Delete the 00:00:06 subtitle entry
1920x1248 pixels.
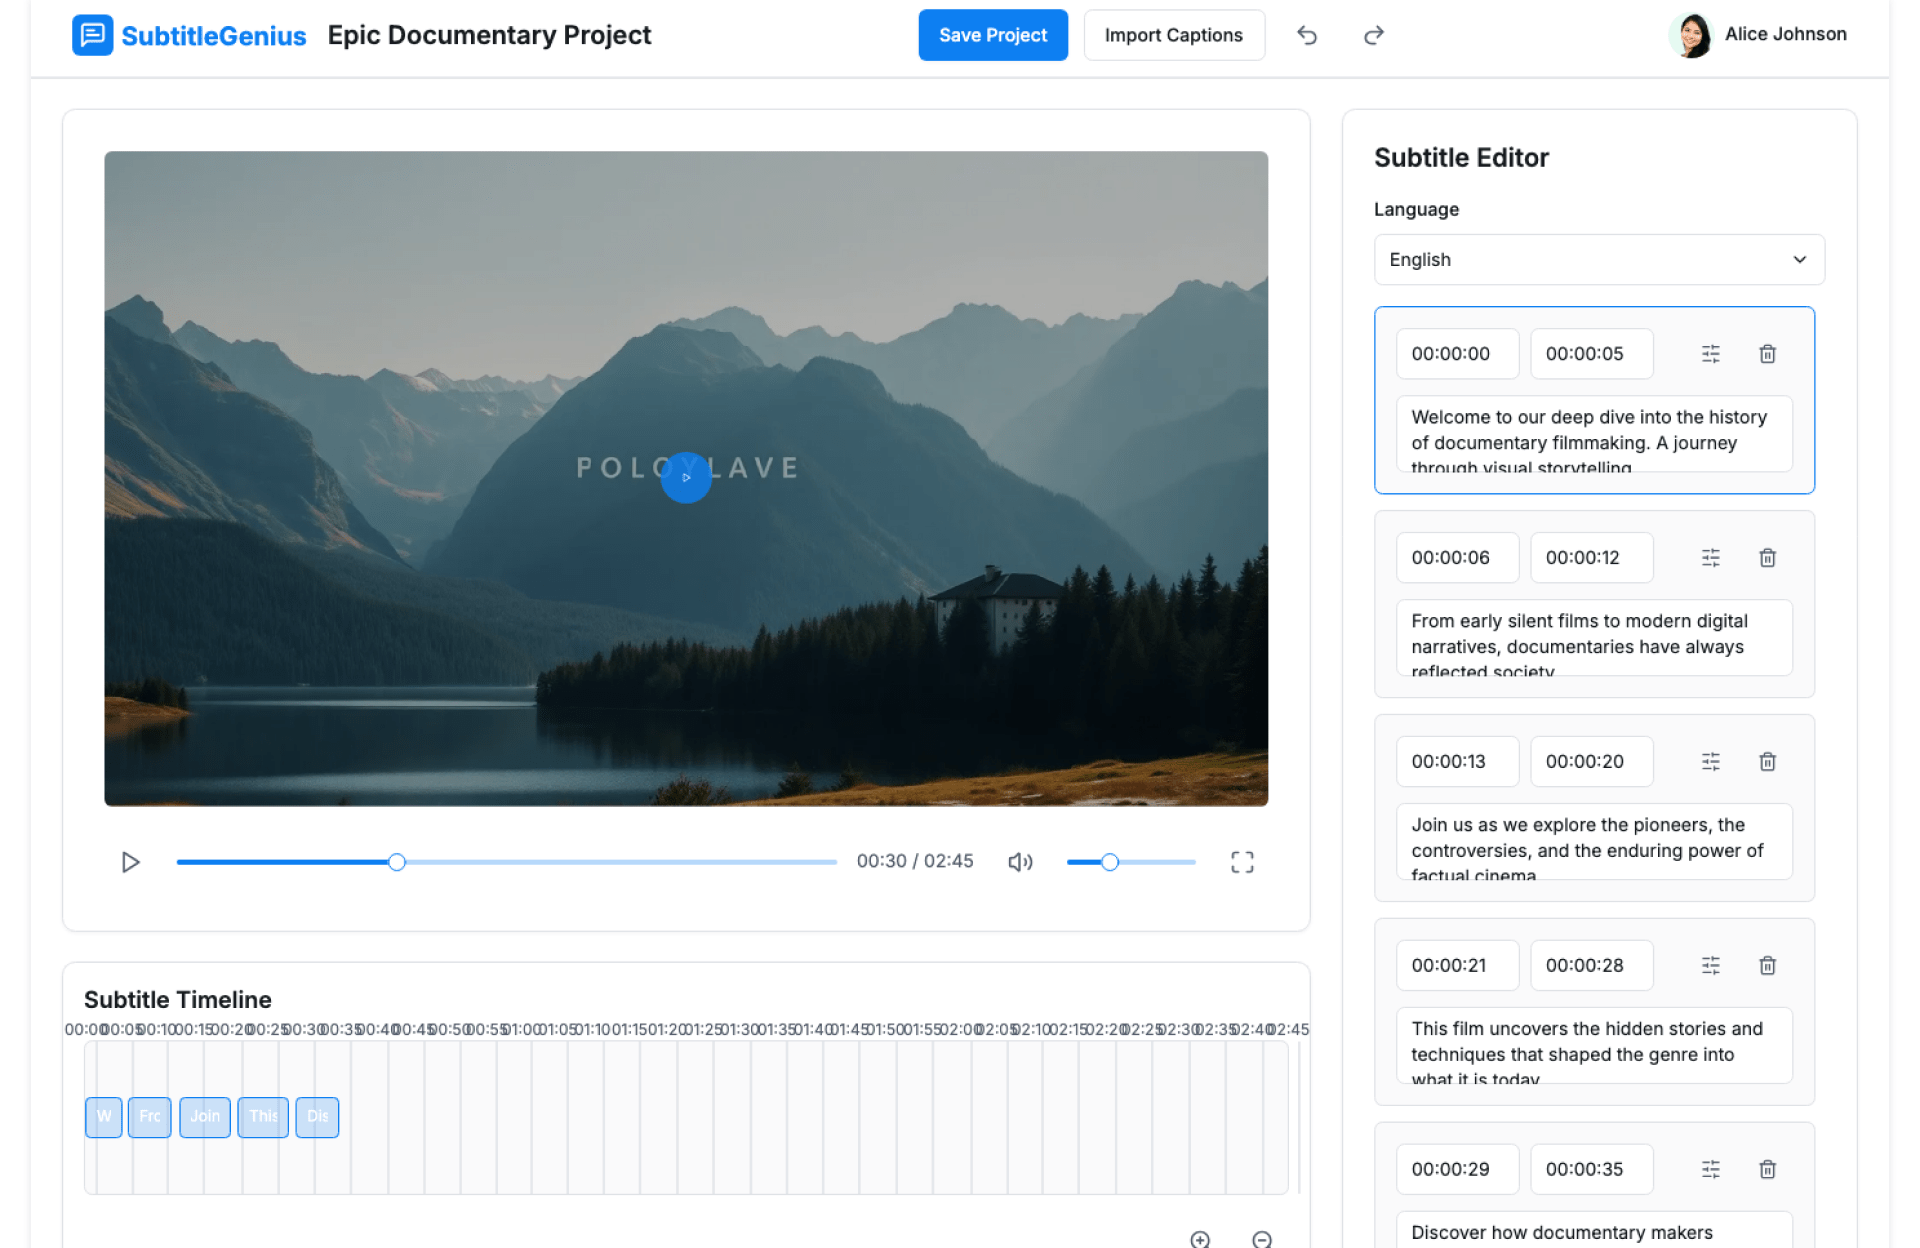(x=1767, y=558)
